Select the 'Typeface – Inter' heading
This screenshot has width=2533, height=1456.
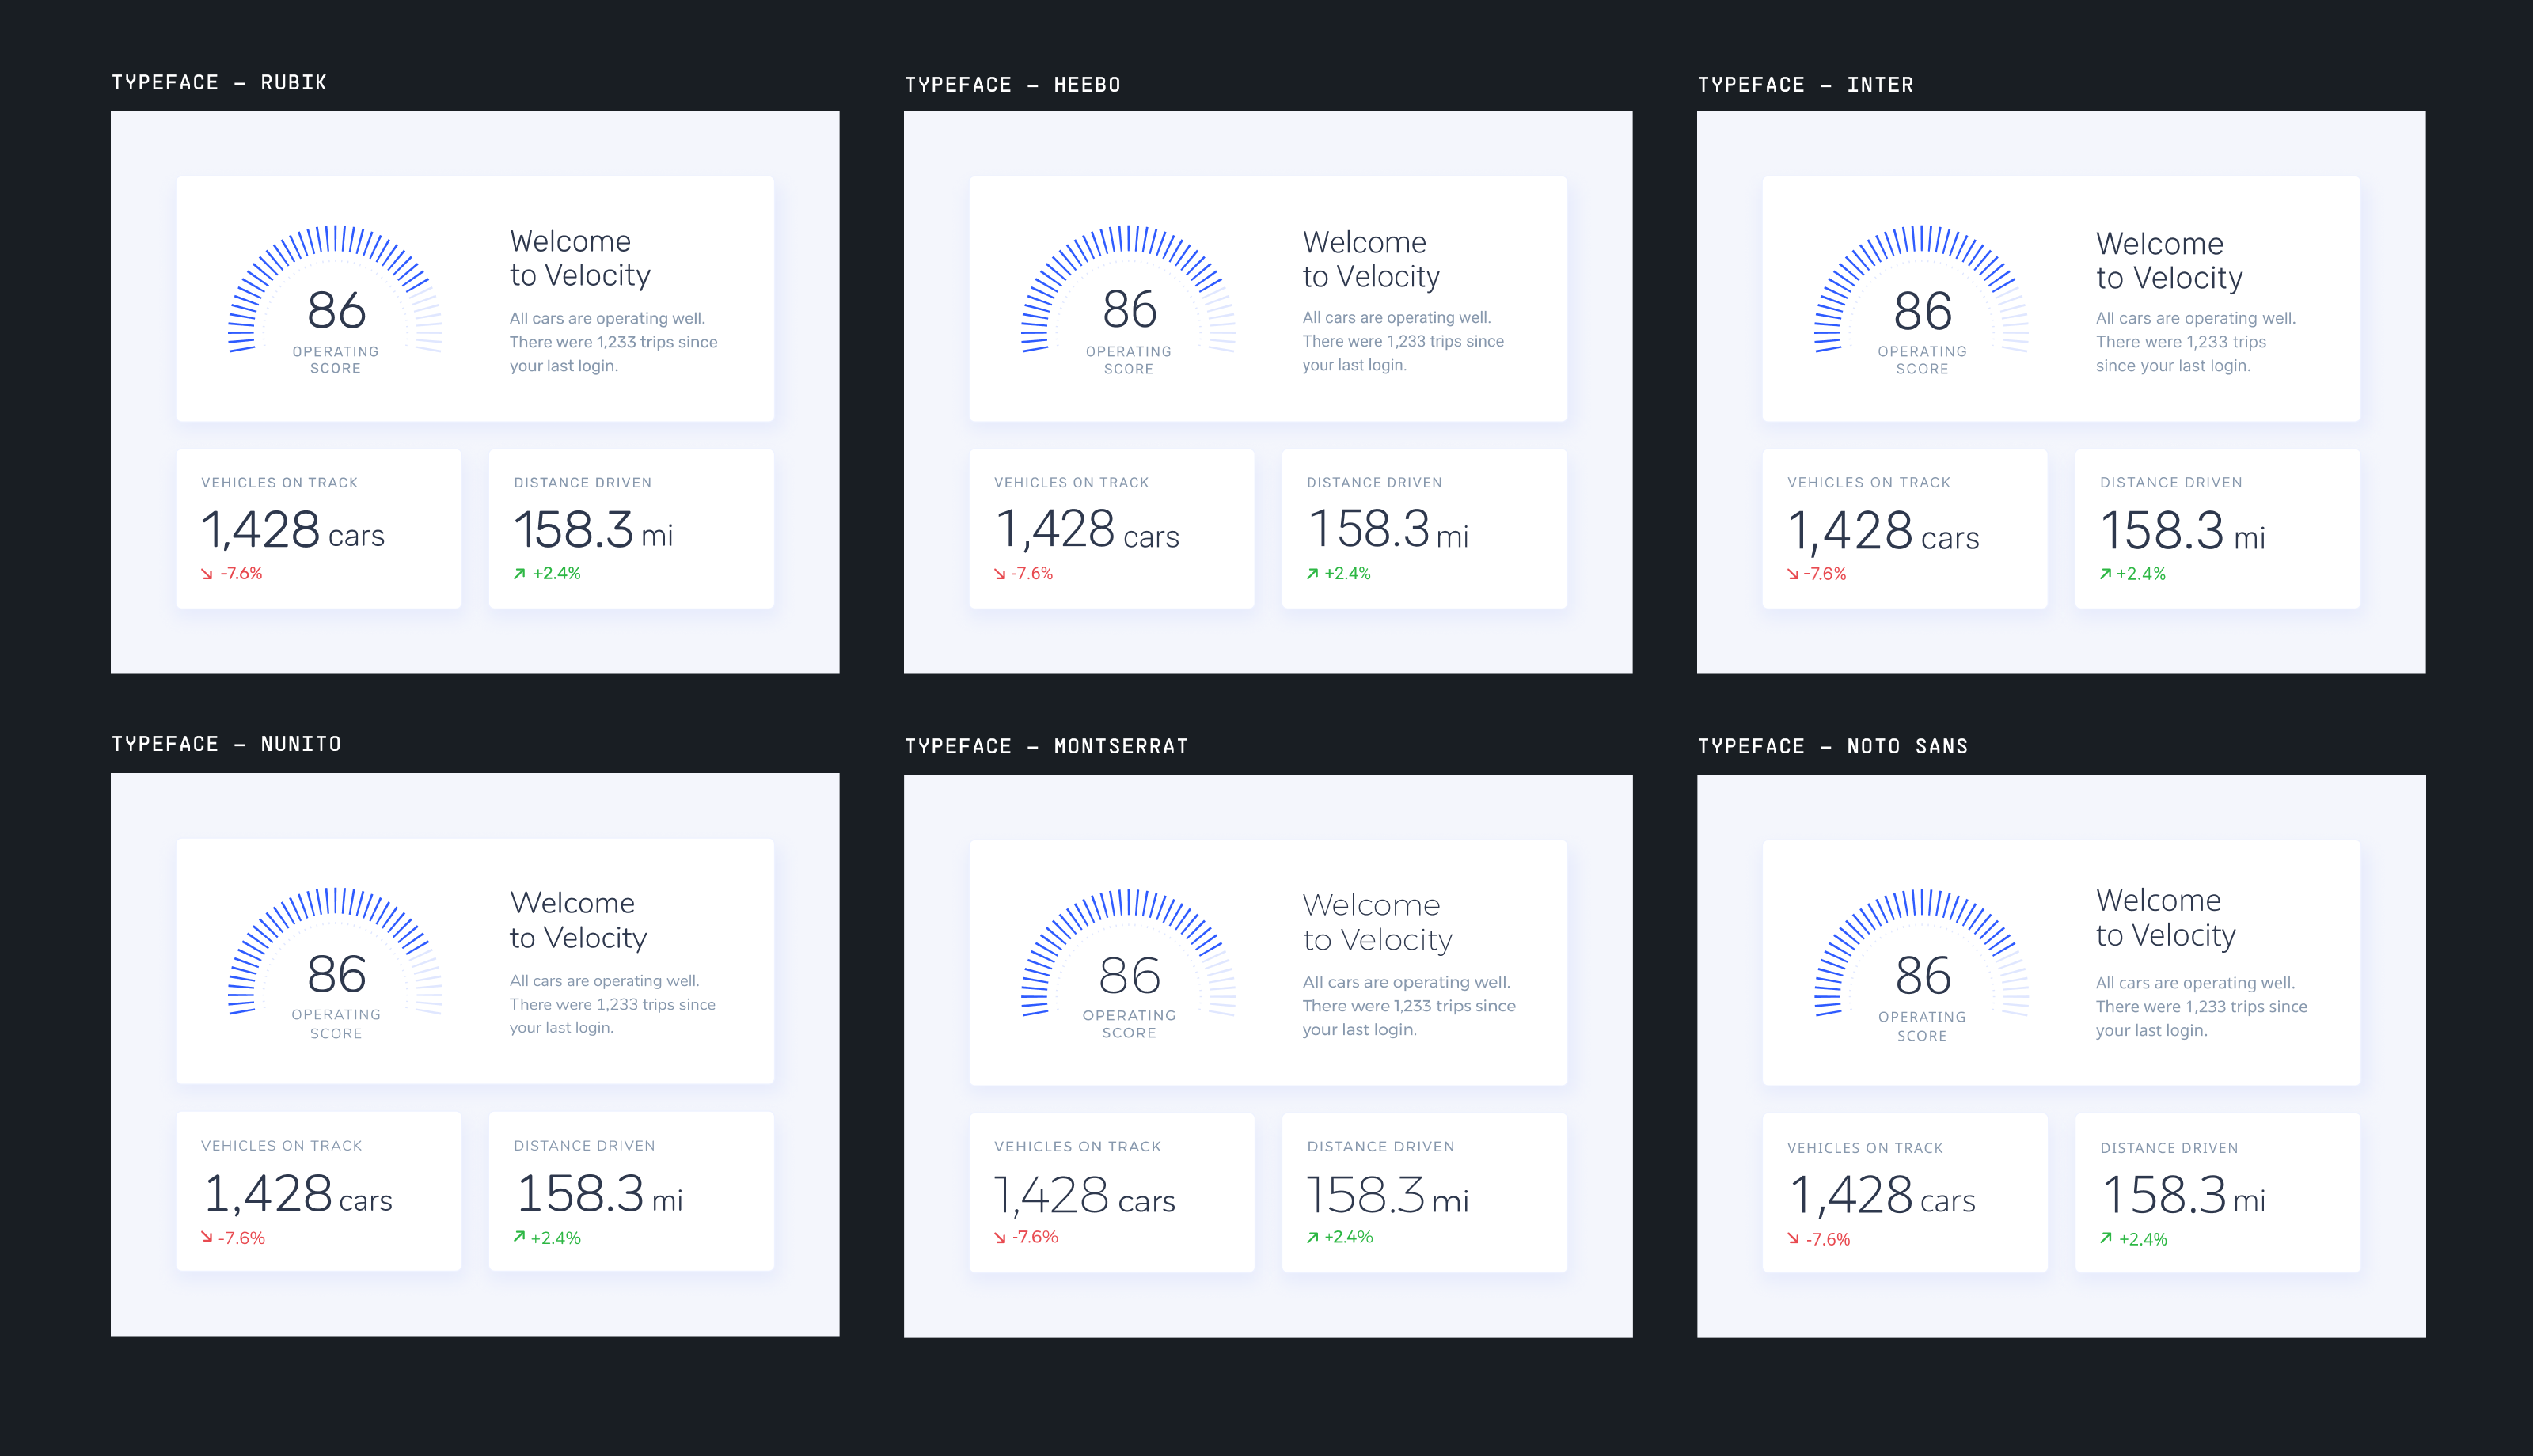point(1805,85)
